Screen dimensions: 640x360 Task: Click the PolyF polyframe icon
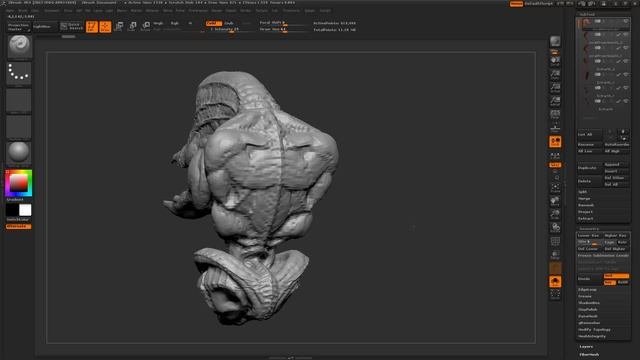[555, 242]
